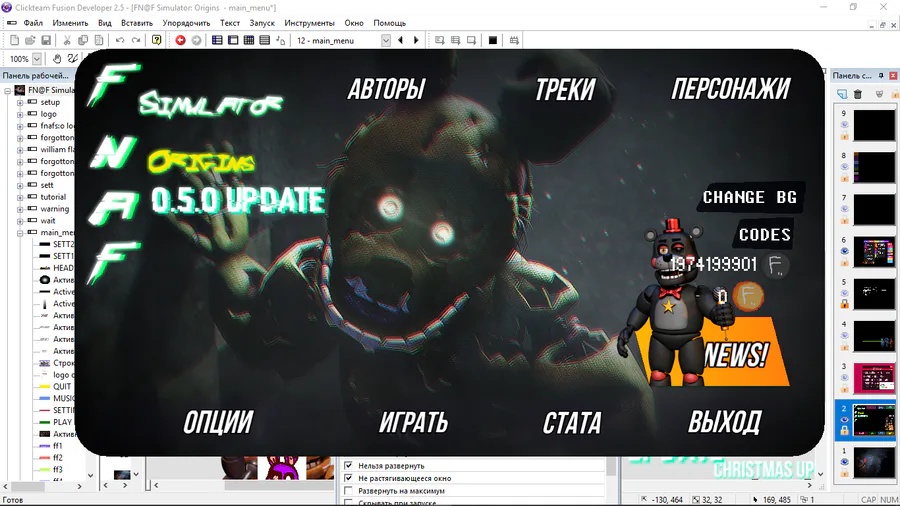Open the yellow Help question mark icon
900x506 pixels.
(x=157, y=40)
